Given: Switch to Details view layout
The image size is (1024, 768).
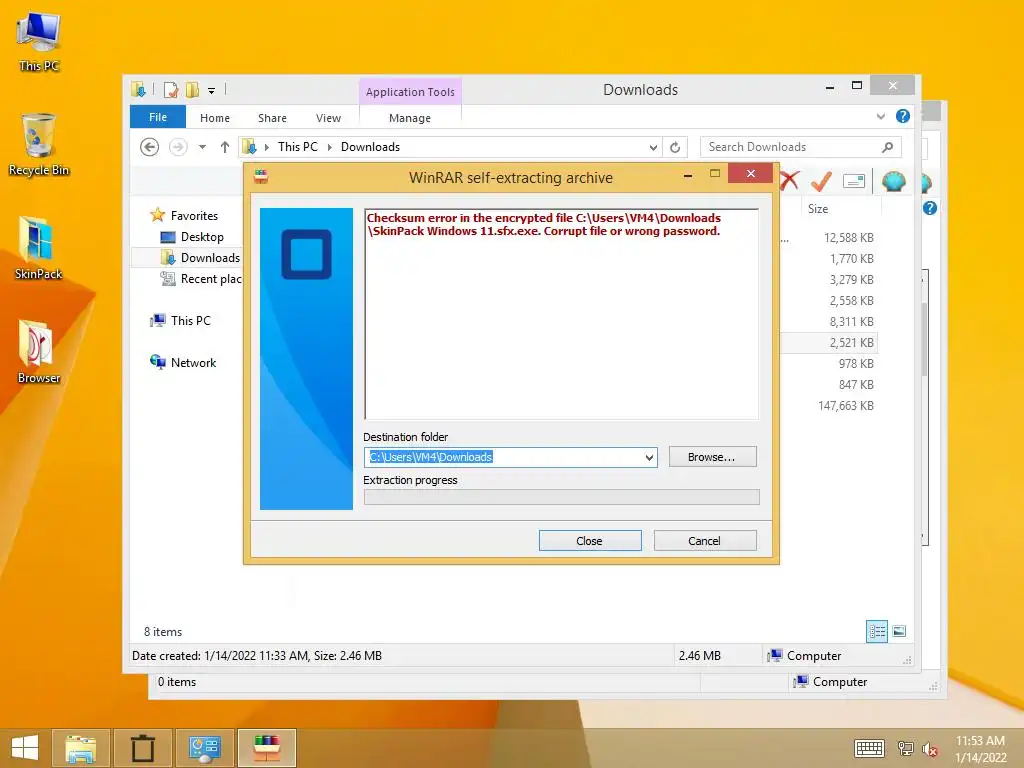Looking at the screenshot, I should (x=876, y=632).
